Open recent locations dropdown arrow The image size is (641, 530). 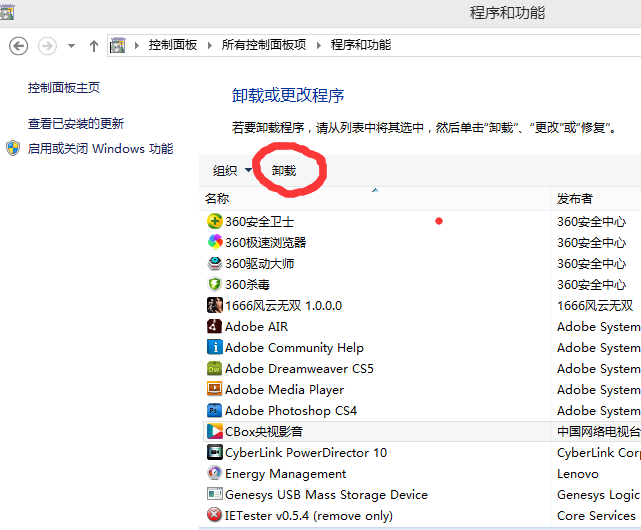coord(72,46)
